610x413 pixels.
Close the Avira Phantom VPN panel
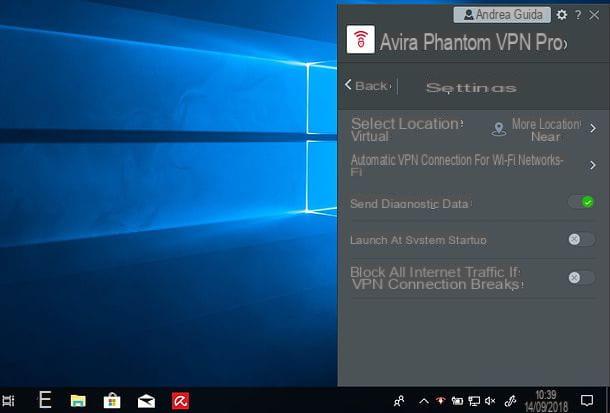594,15
